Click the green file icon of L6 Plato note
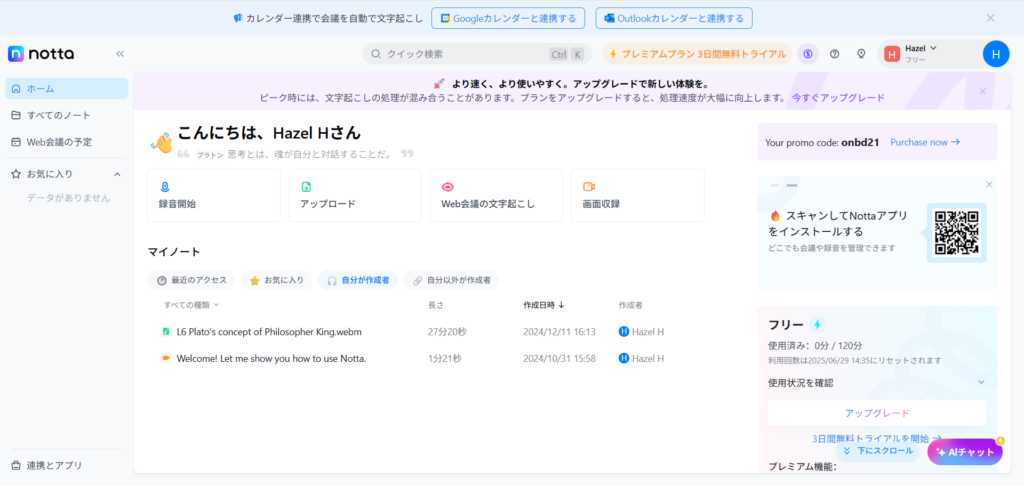1024x486 pixels. (166, 332)
